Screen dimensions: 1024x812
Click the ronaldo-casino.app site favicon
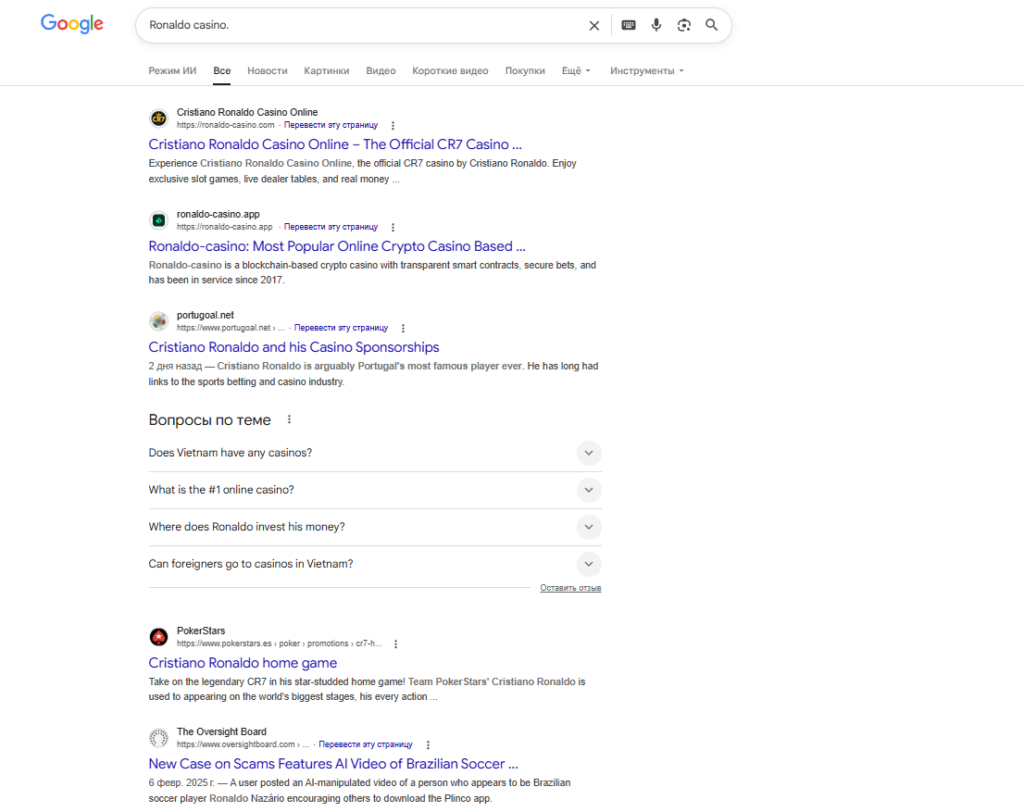click(159, 220)
